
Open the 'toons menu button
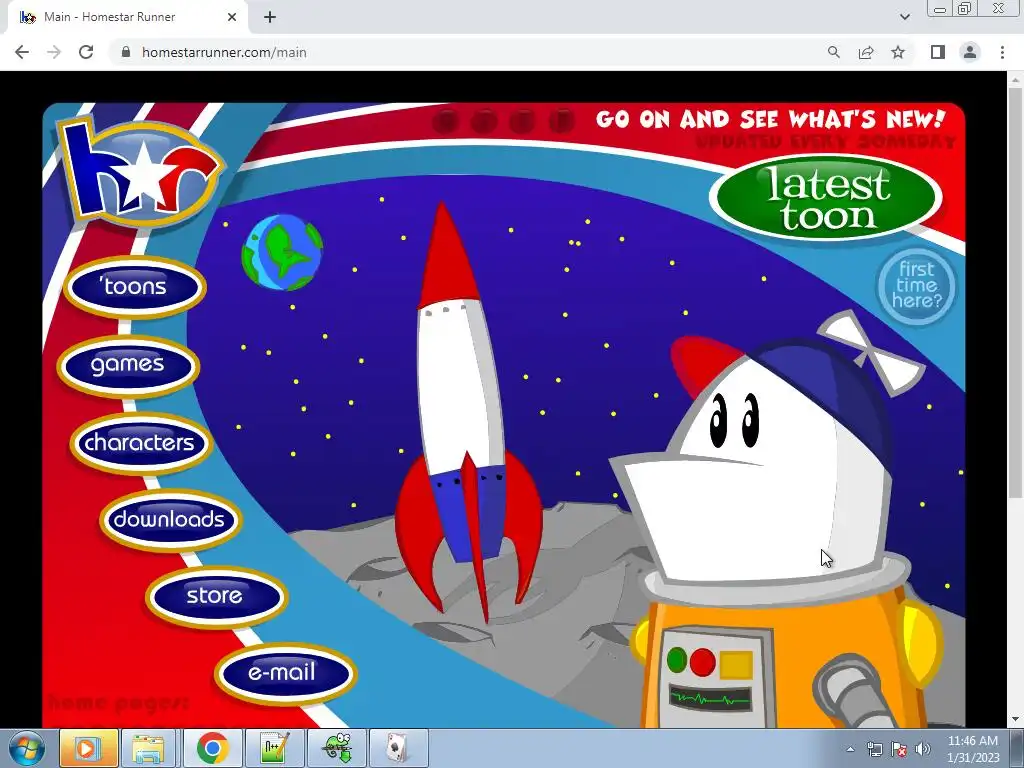135,287
